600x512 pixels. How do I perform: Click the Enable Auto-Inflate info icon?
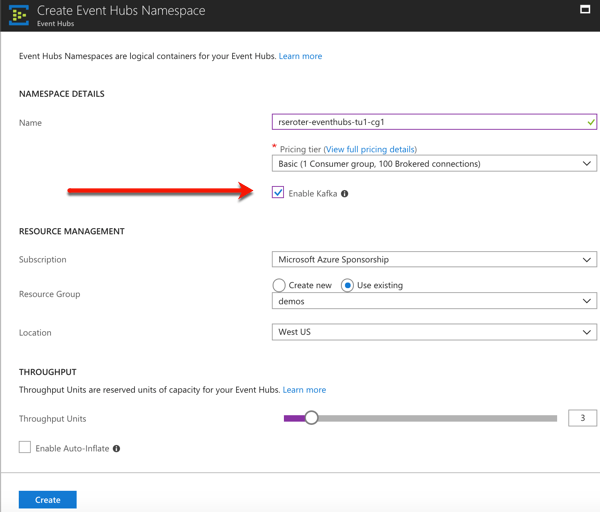click(x=117, y=449)
